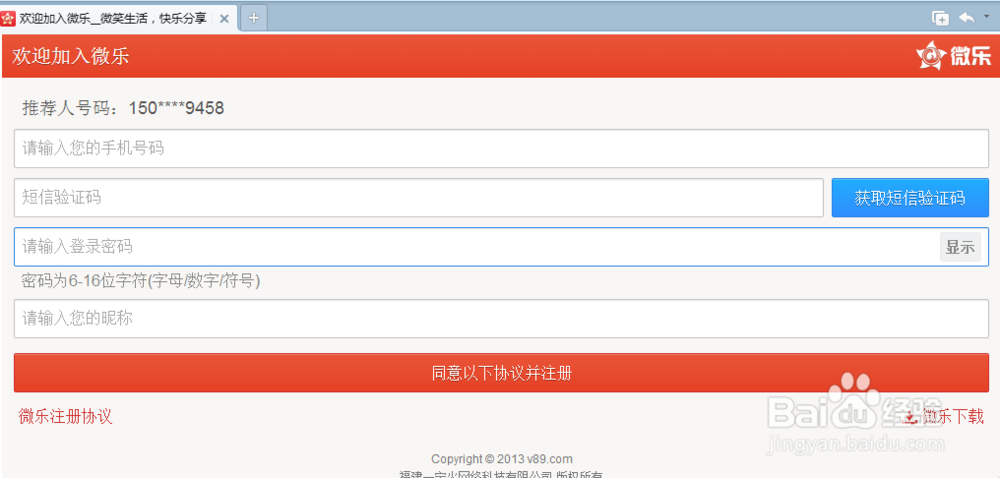The width and height of the screenshot is (1000, 478).
Task: Open the 微乐注册协议 link
Action: [66, 417]
